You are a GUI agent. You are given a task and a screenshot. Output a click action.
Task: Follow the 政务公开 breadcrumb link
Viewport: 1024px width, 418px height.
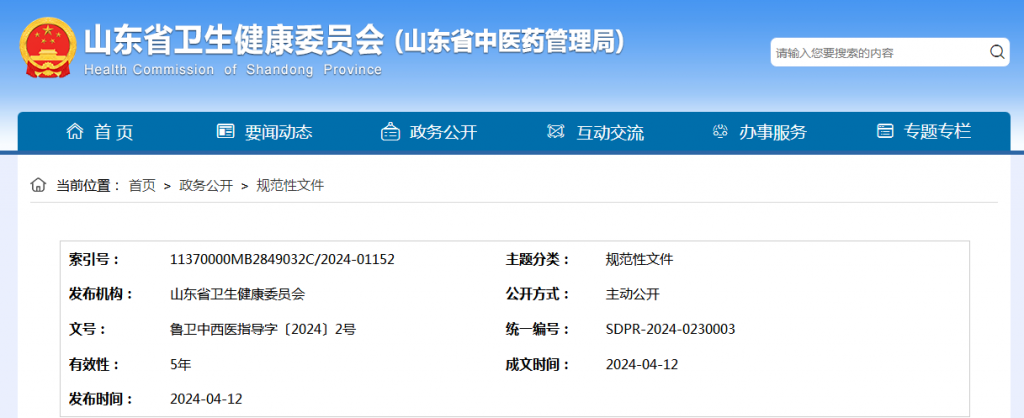click(x=206, y=186)
